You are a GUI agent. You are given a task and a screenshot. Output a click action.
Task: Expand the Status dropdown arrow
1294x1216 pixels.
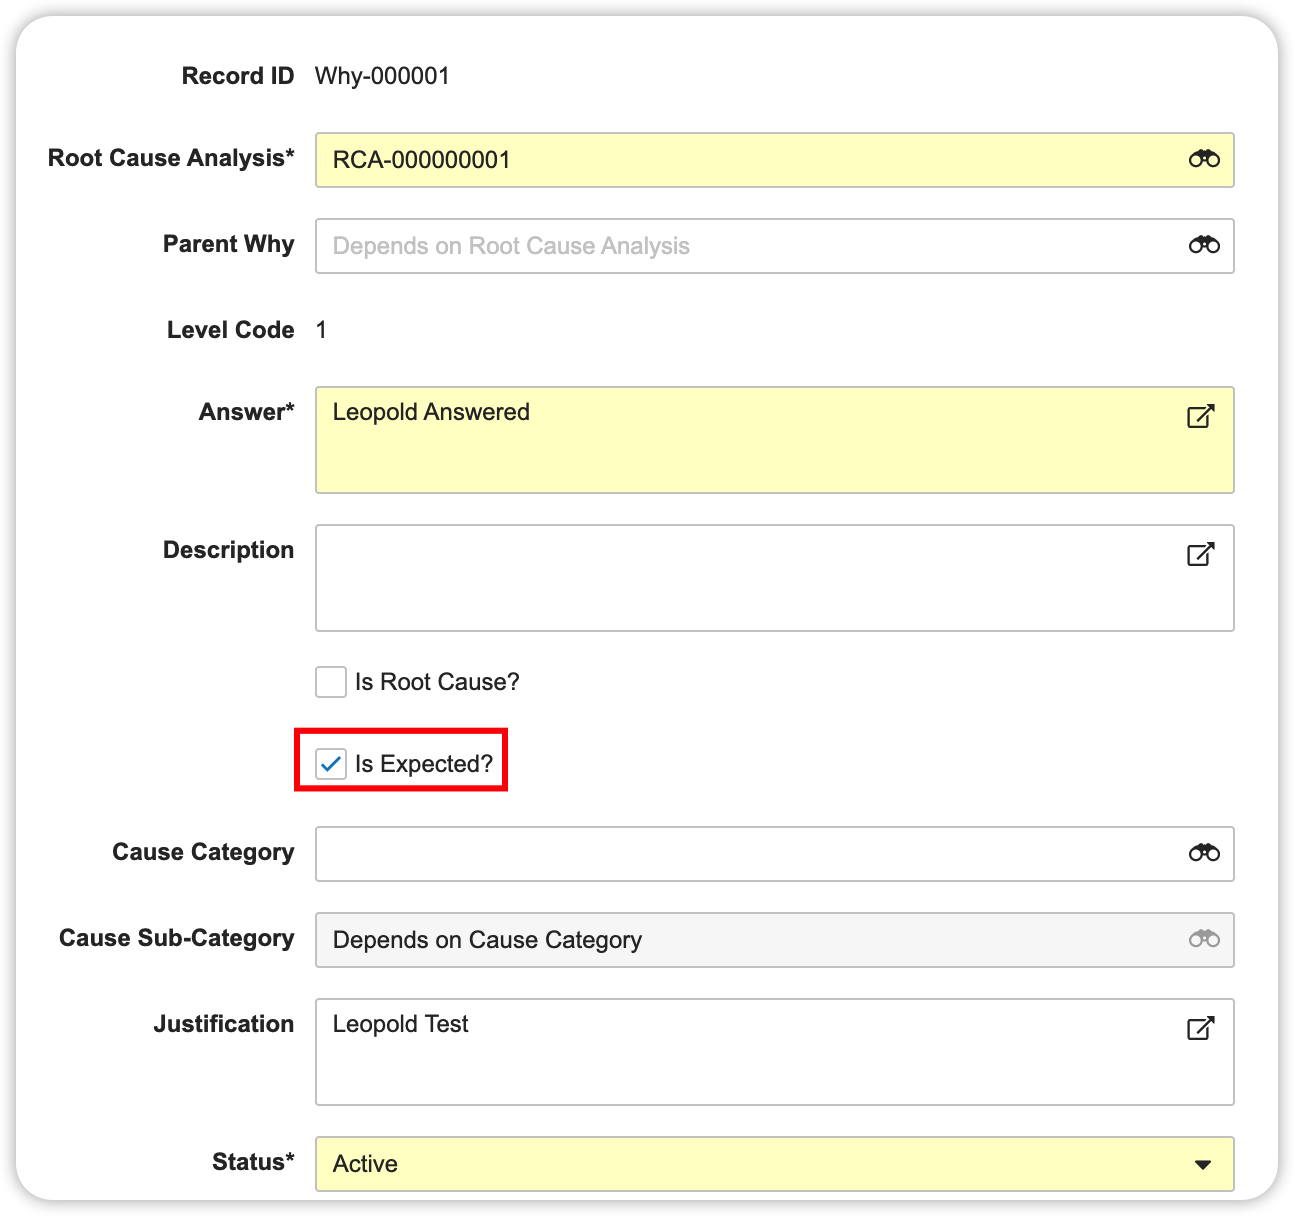[x=1202, y=1164]
